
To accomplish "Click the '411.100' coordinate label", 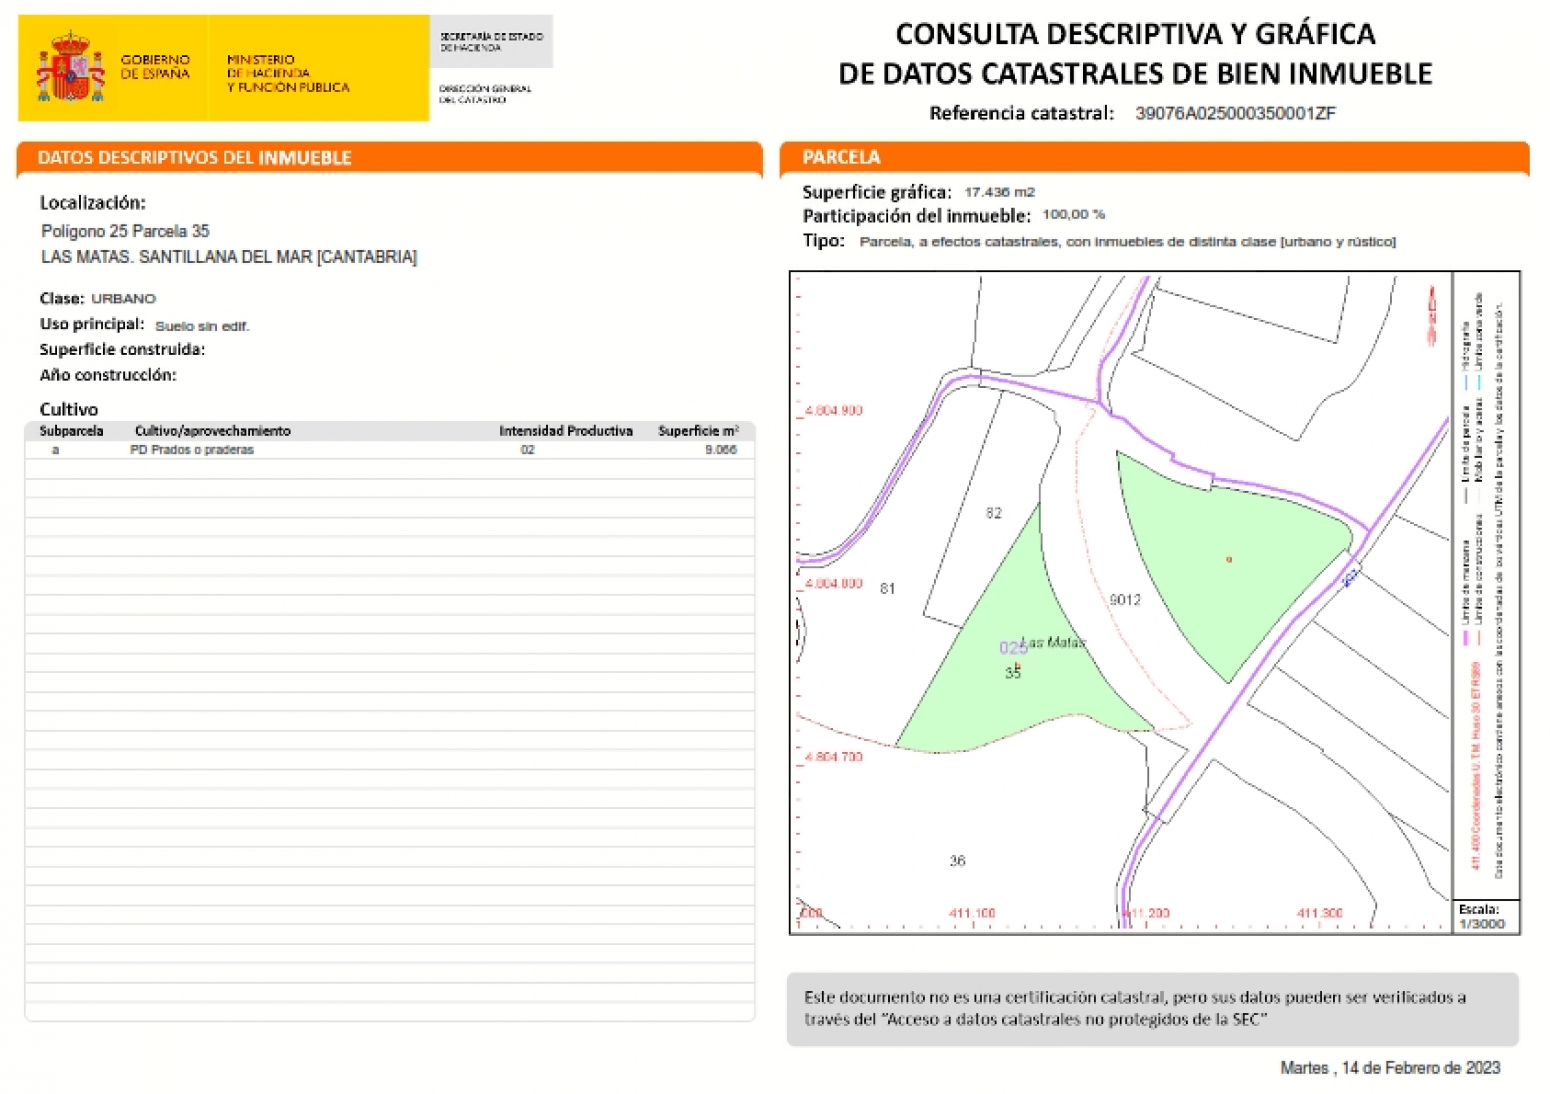I will point(972,914).
